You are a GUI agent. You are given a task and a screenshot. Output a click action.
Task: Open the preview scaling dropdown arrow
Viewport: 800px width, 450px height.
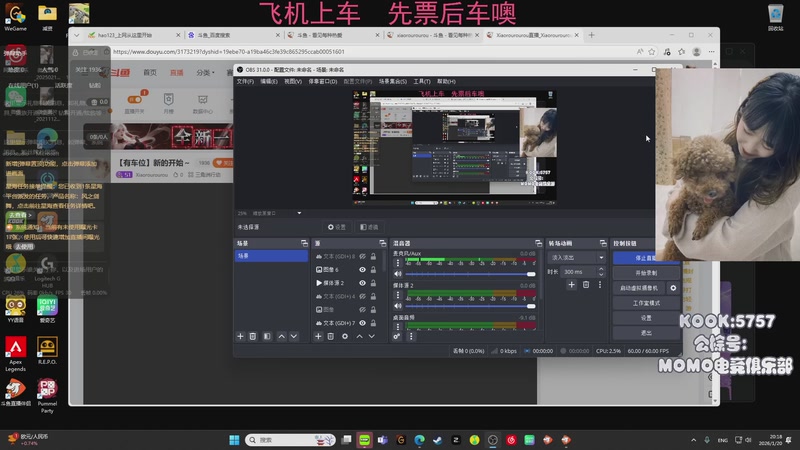pyautogui.click(x=299, y=213)
